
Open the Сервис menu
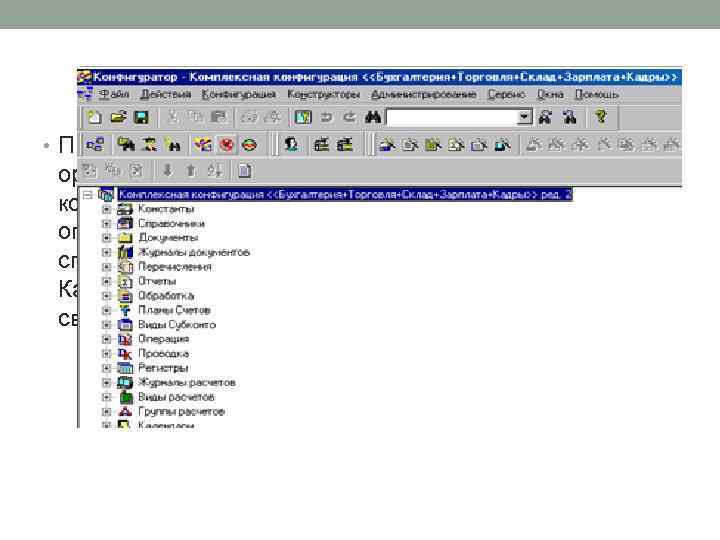[x=506, y=95]
